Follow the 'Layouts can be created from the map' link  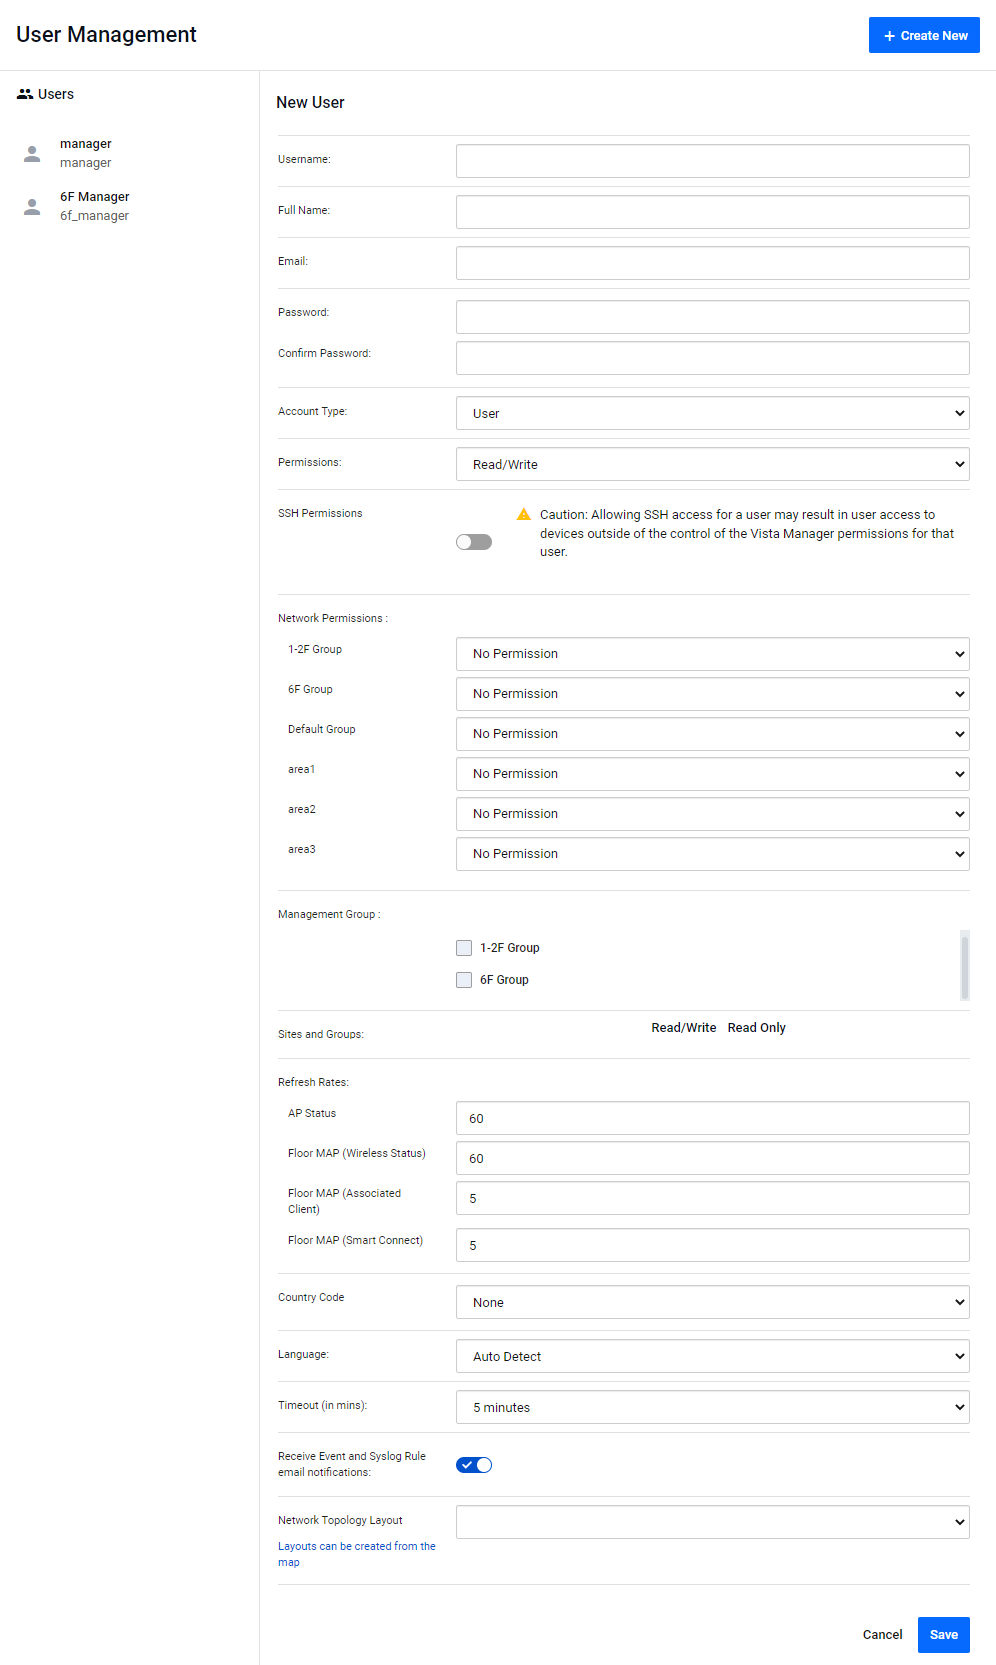356,1547
